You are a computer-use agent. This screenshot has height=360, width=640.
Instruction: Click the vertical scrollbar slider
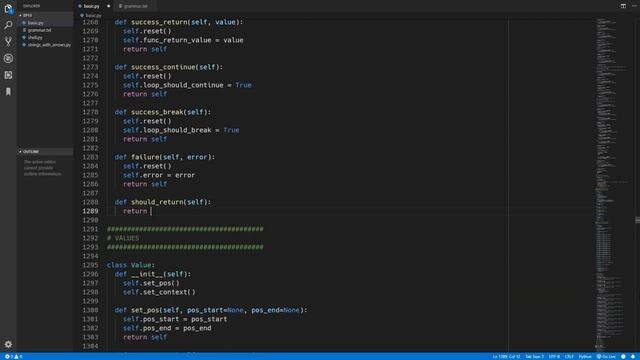(x=637, y=220)
